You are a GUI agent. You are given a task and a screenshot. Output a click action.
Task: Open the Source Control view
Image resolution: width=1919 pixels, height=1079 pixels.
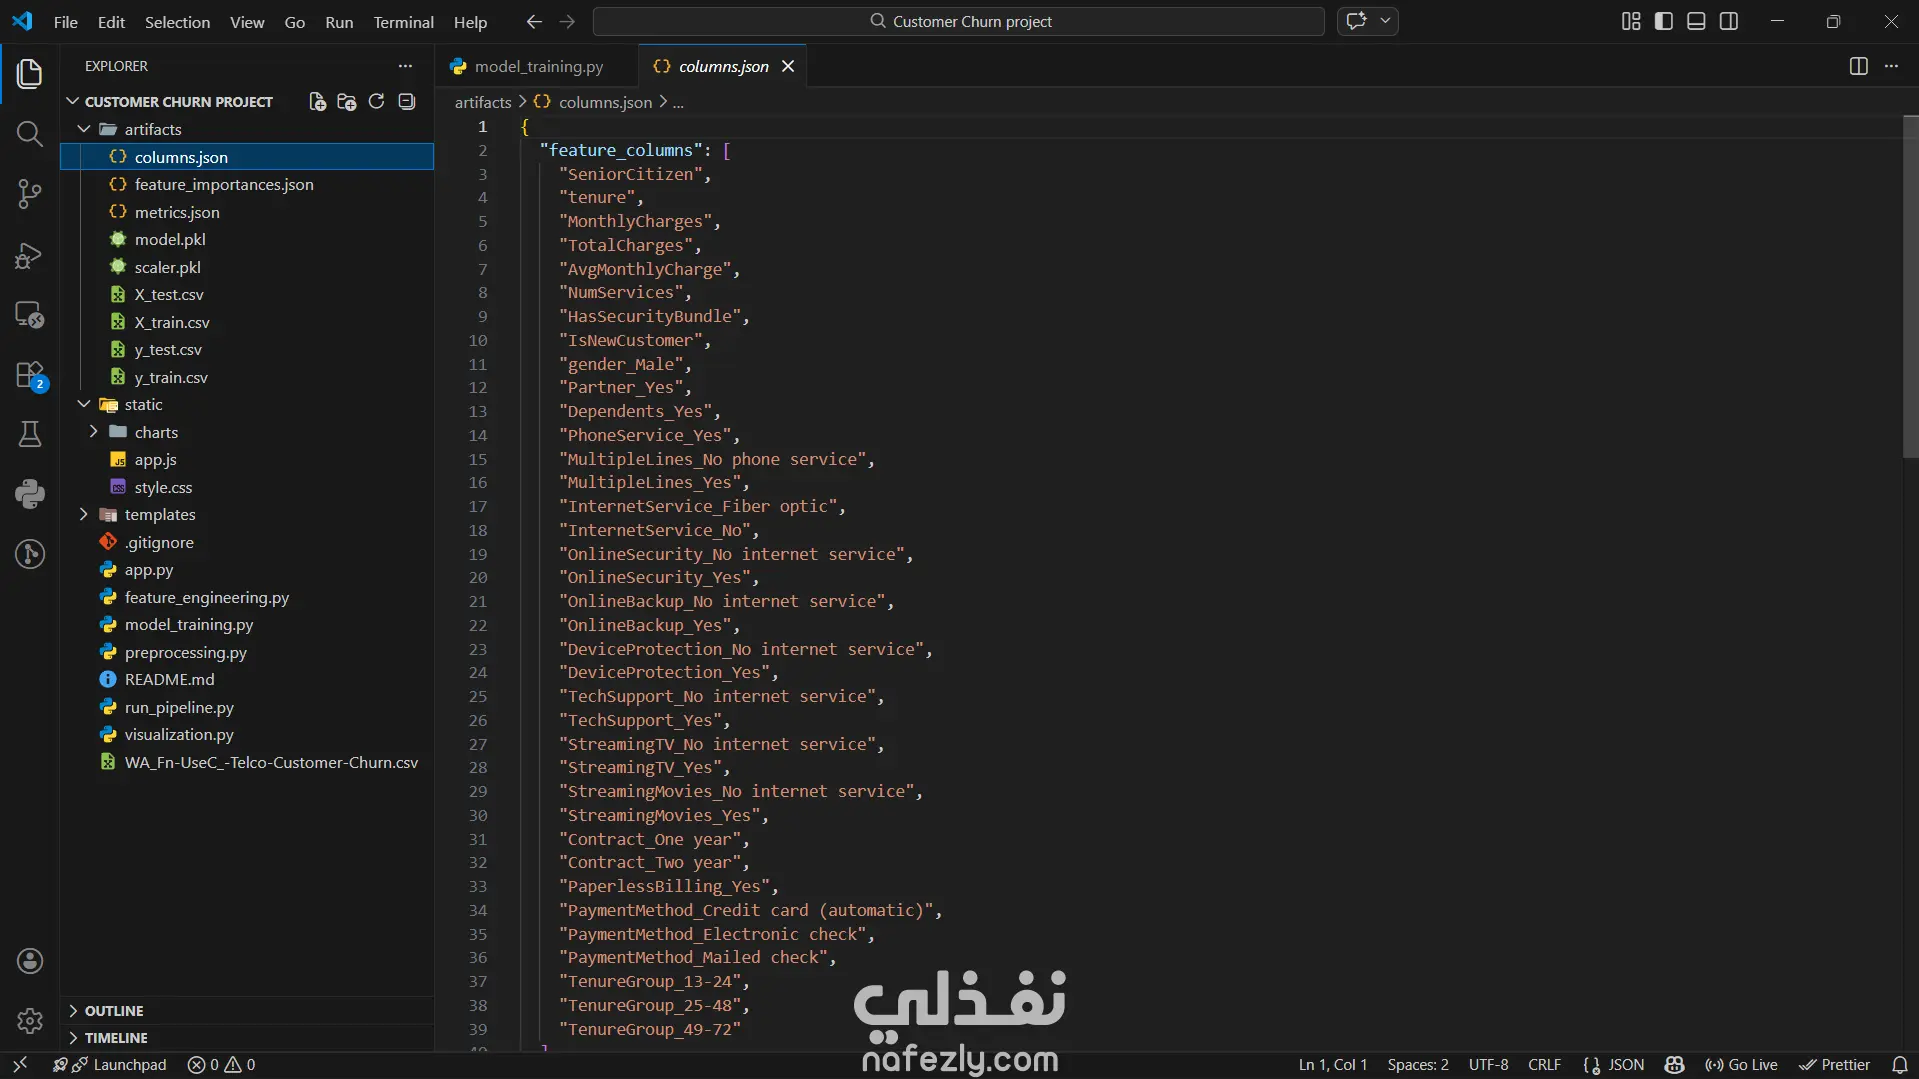(30, 194)
